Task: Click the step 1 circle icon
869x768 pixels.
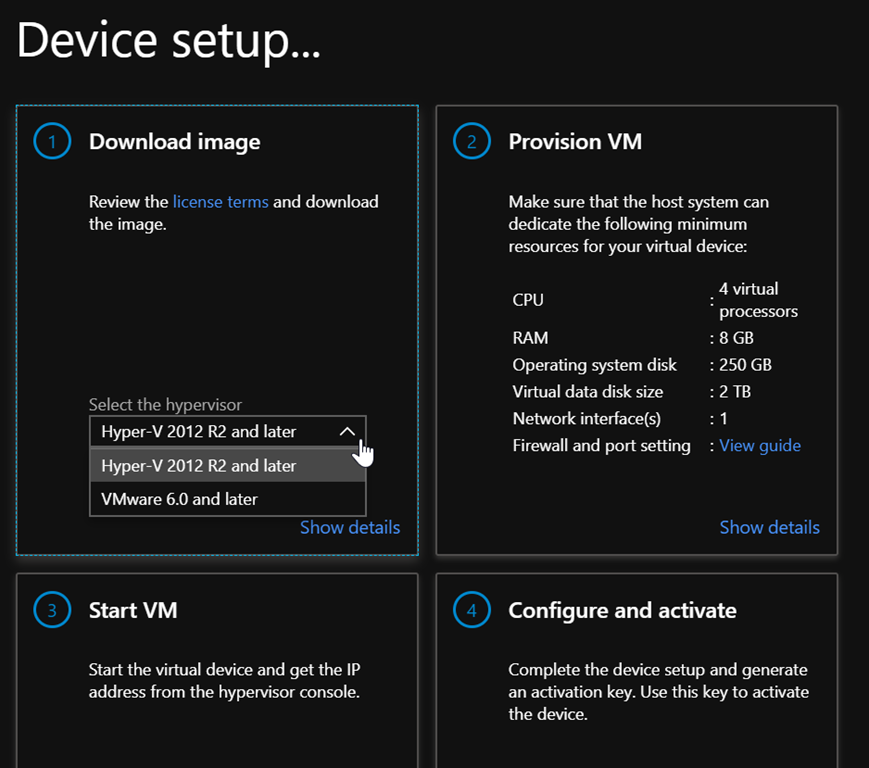Action: [x=52, y=142]
